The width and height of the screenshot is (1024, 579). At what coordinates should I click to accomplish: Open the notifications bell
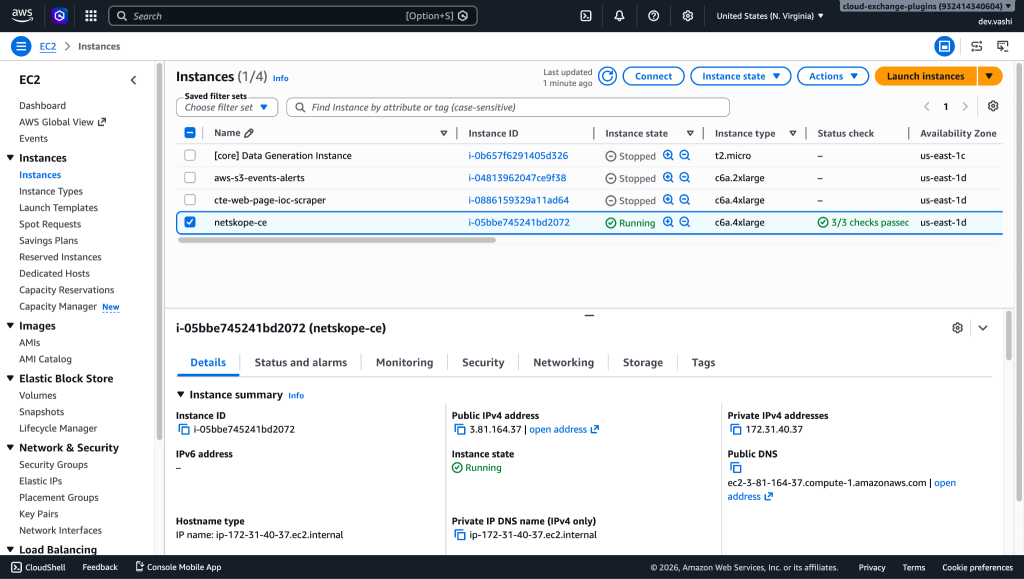(x=619, y=16)
